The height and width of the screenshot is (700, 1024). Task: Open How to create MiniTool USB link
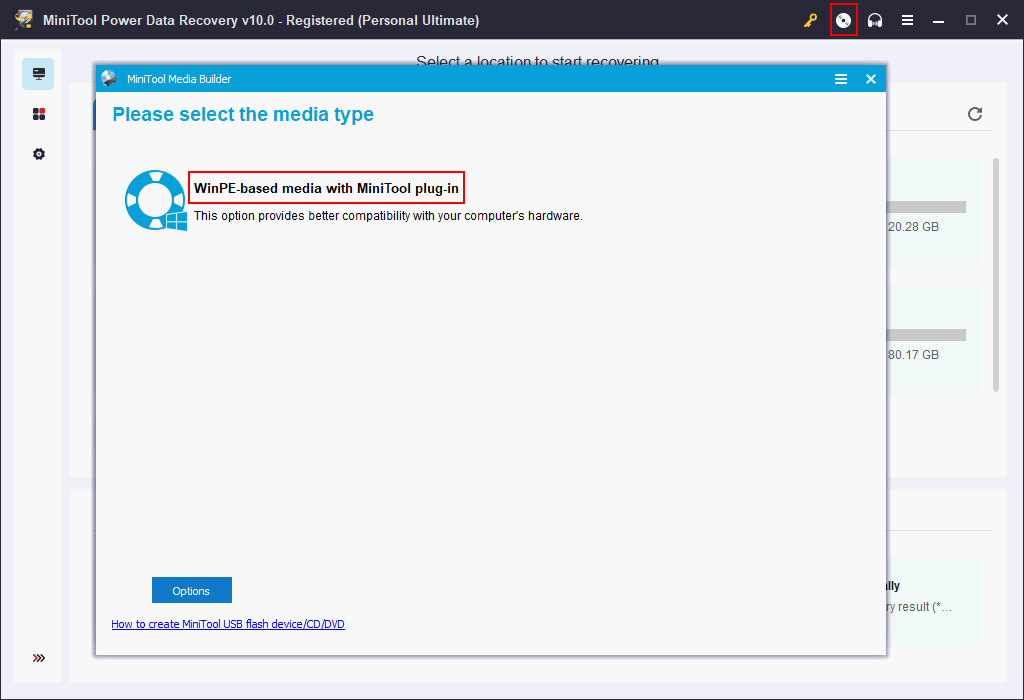(228, 624)
